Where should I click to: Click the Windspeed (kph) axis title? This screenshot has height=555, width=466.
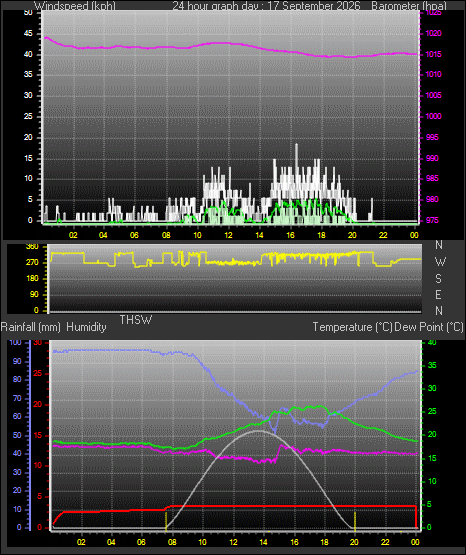75,5
